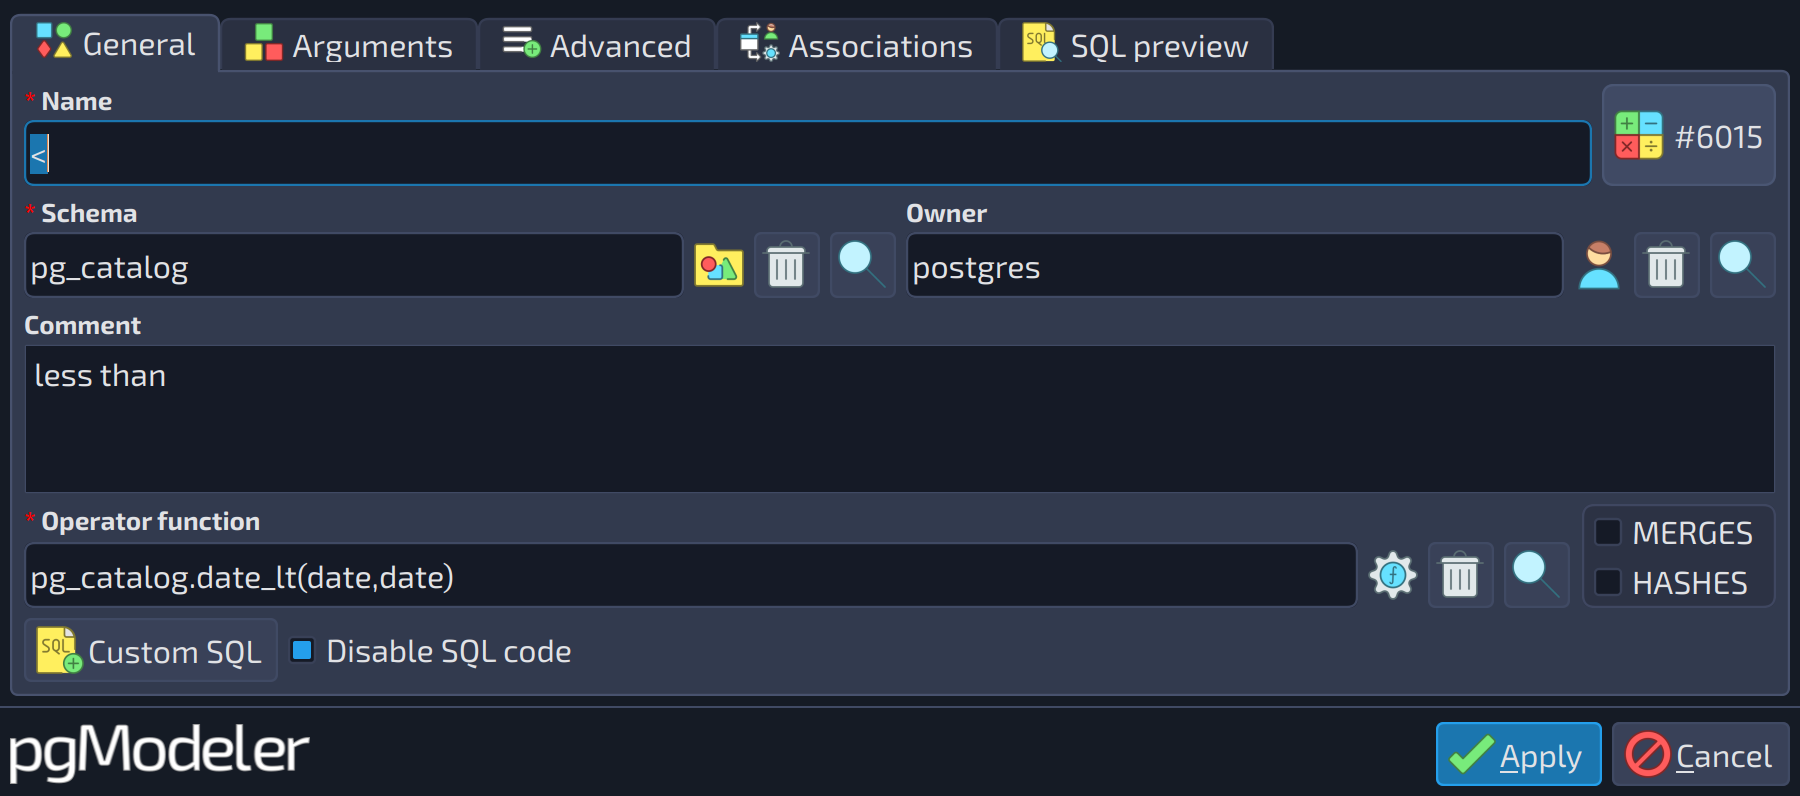Open schema picker with magnifier icon
This screenshot has height=796, width=1800.
click(862, 266)
